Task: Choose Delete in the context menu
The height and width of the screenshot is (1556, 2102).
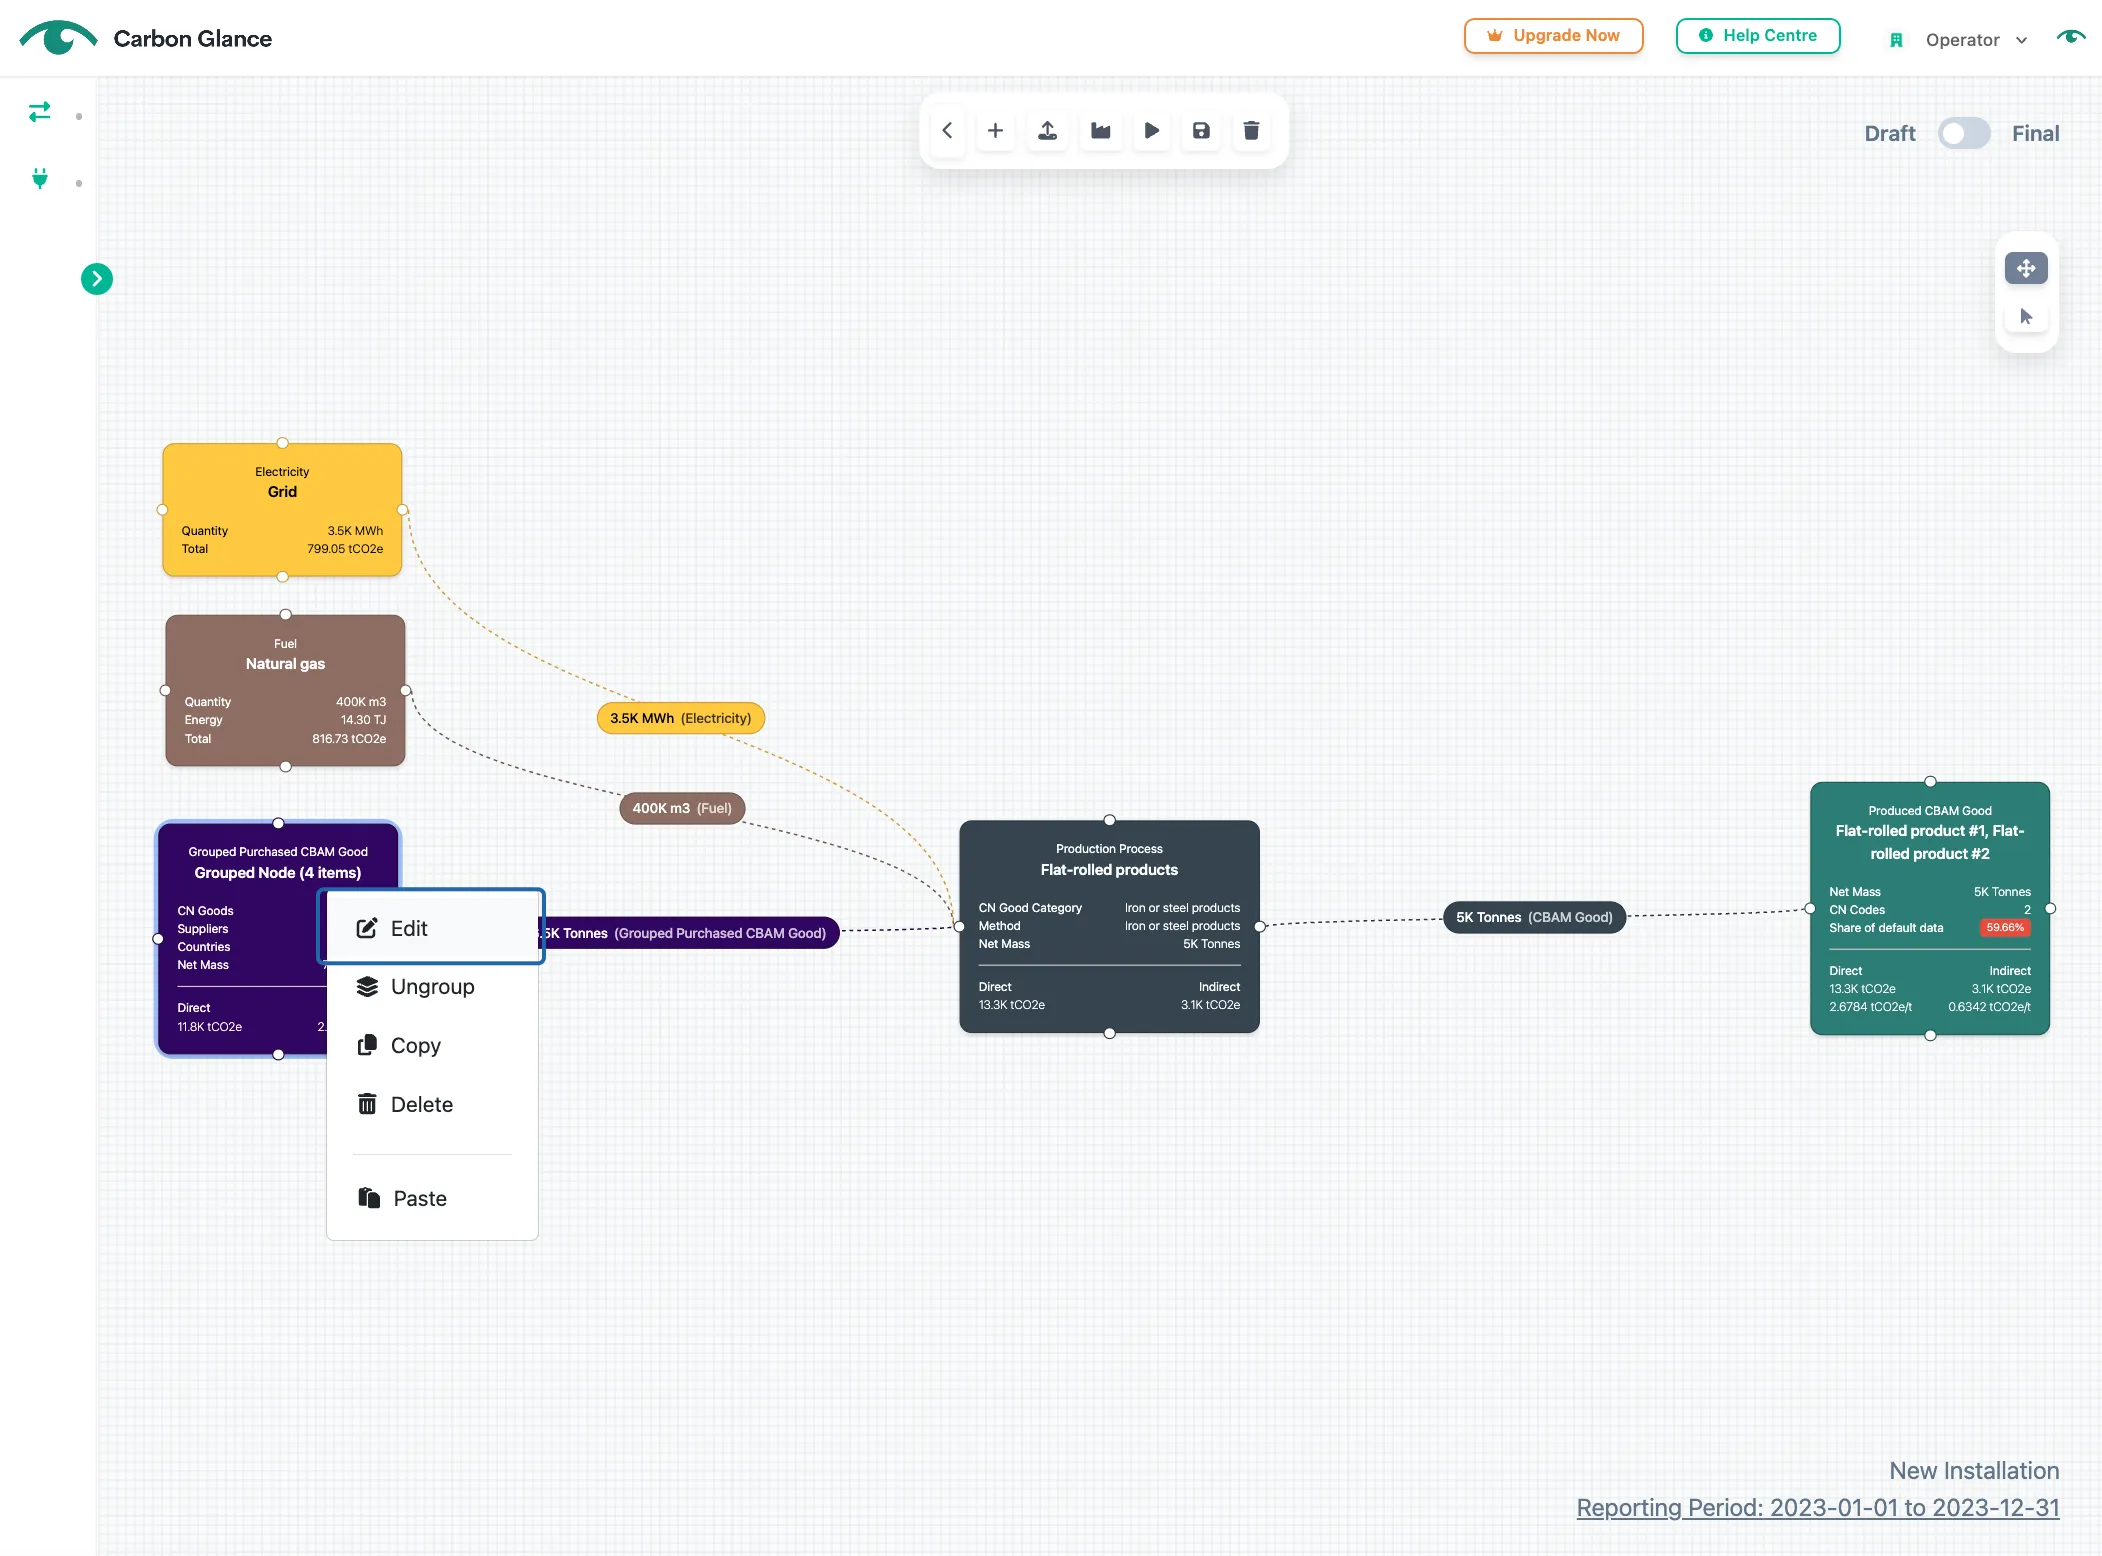Action: [x=432, y=1105]
